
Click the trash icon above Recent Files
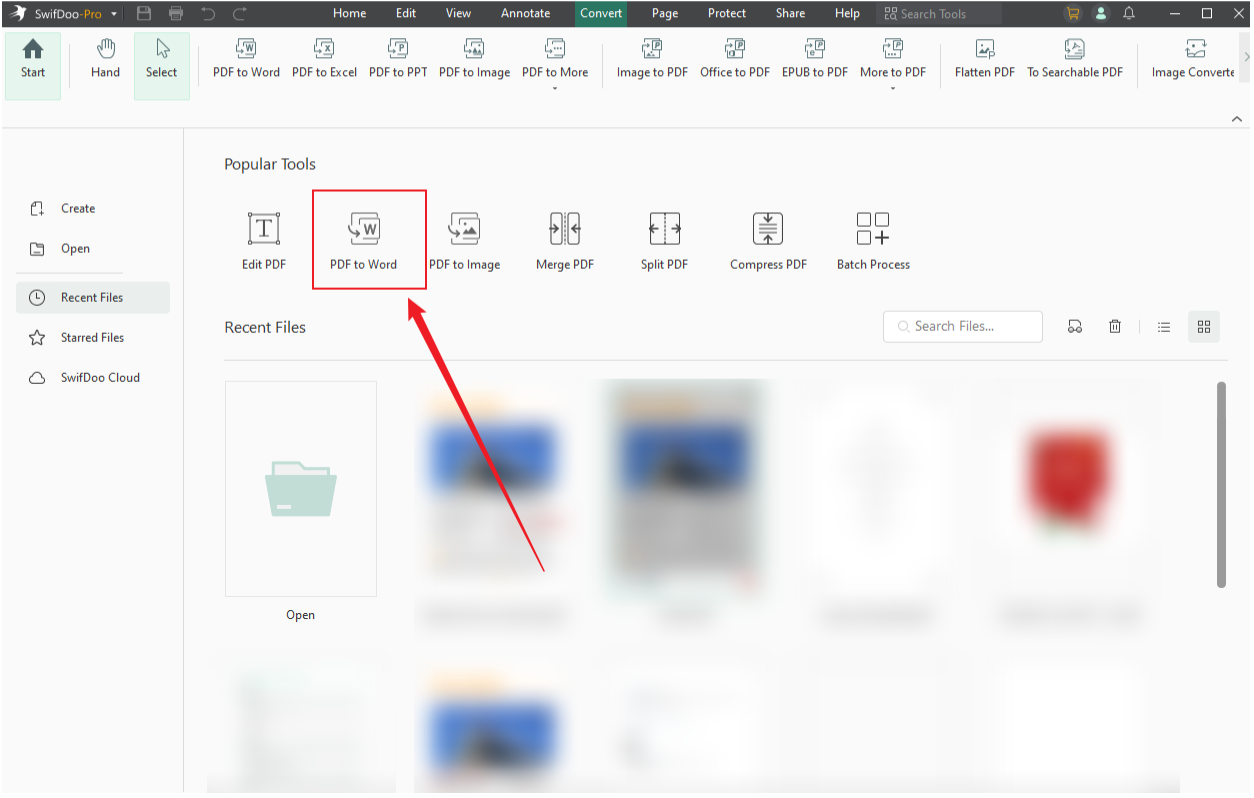point(1115,326)
